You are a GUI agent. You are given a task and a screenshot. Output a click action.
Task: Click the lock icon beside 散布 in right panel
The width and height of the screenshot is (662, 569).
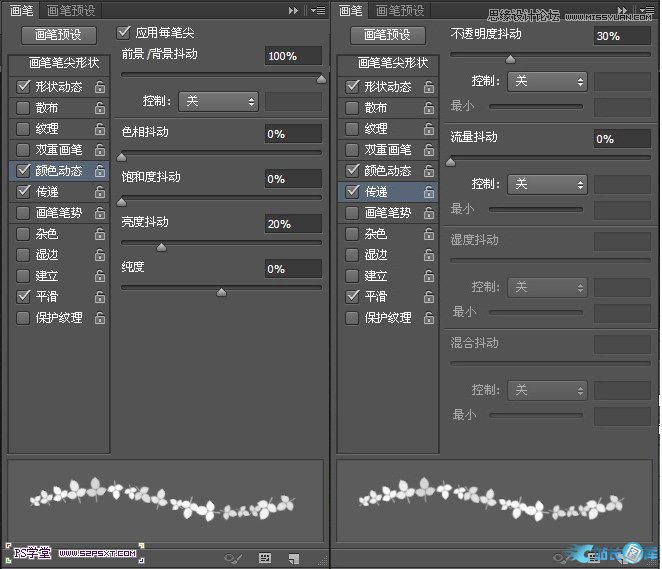point(428,108)
